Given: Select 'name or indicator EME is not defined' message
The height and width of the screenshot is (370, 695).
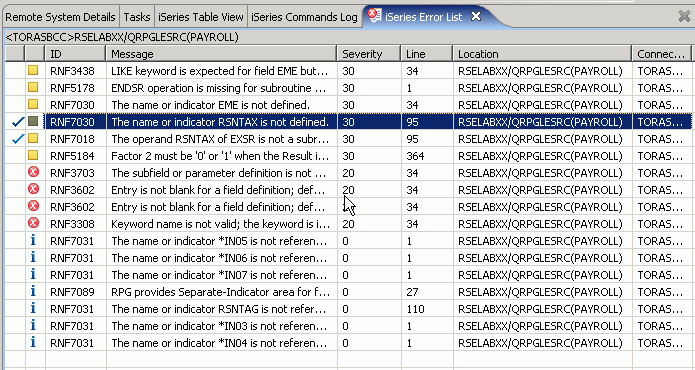Looking at the screenshot, I should coord(210,105).
